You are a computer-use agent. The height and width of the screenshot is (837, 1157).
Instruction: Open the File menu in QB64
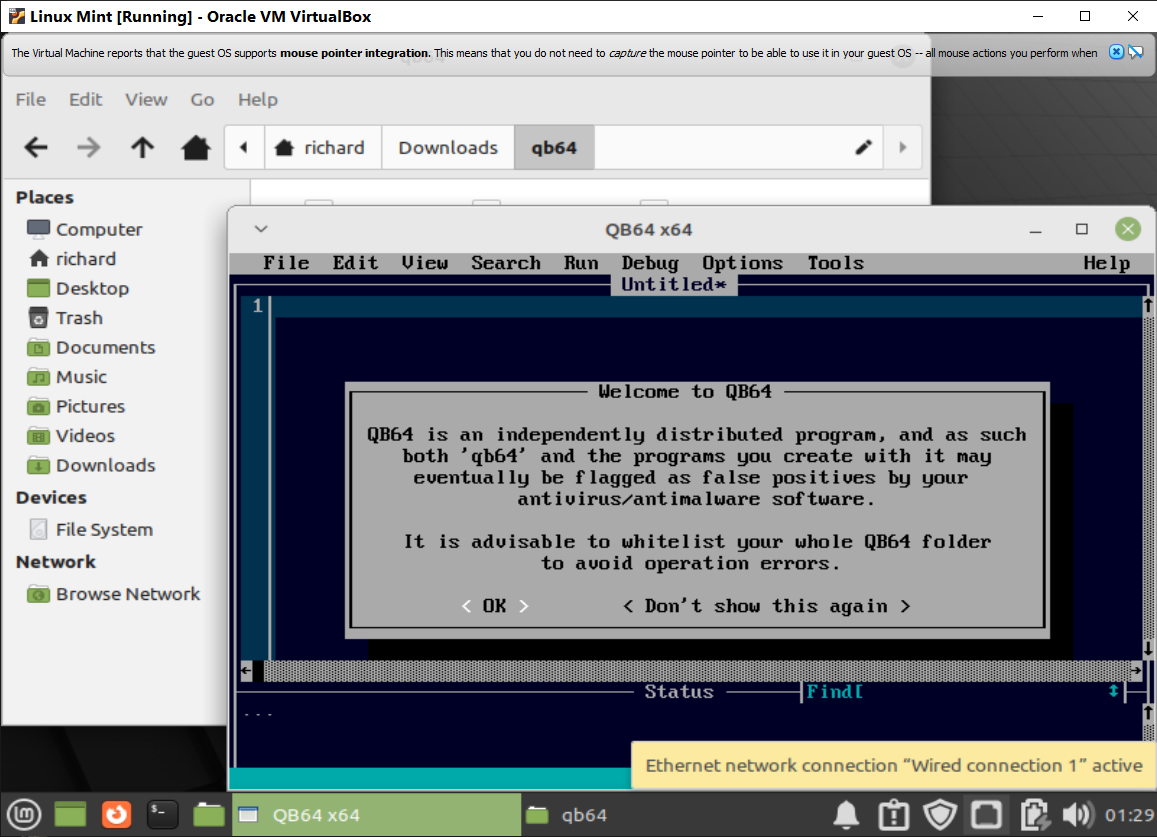tap(286, 263)
